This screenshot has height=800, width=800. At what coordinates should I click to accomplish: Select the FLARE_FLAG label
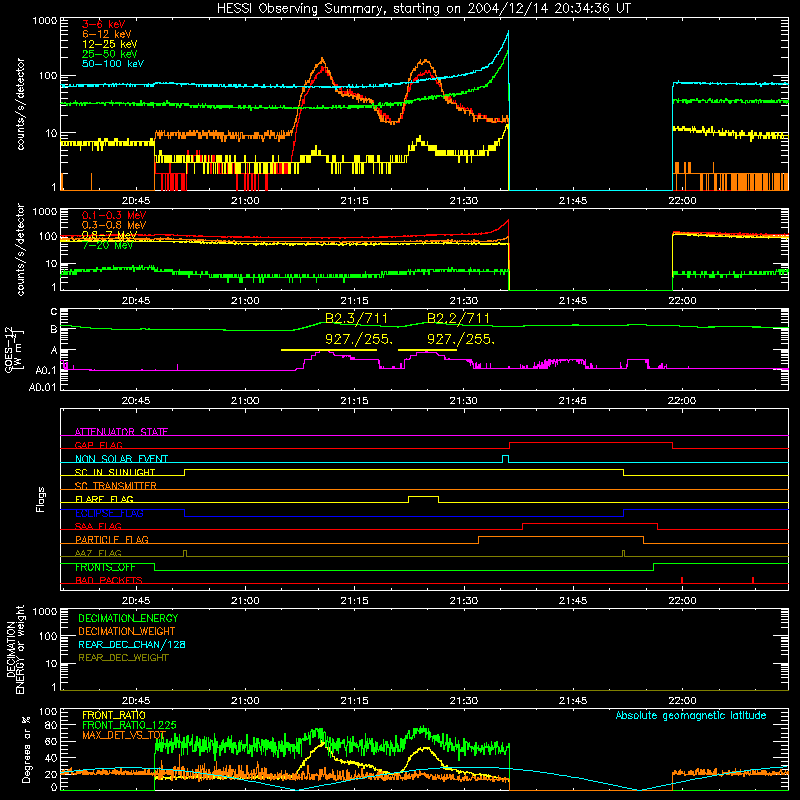[104, 499]
